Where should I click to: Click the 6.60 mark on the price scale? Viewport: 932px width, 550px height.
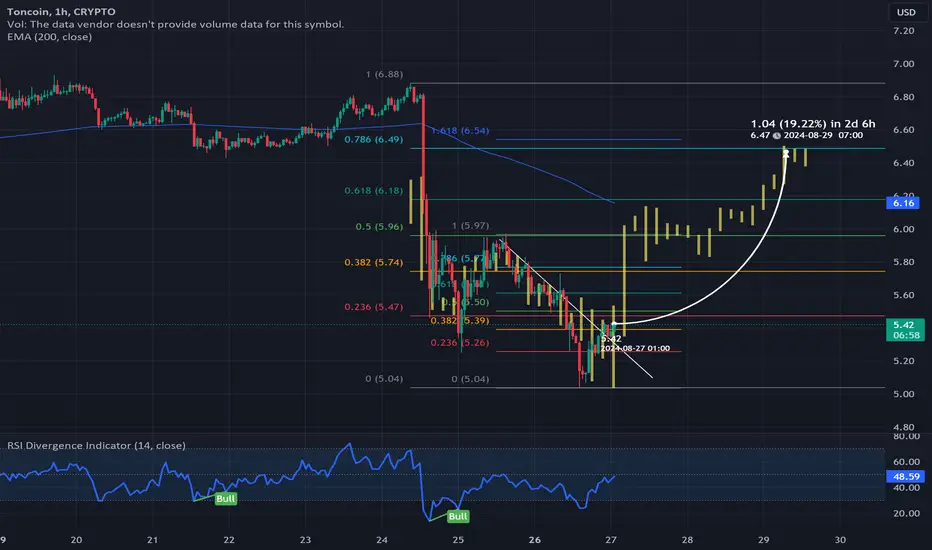[903, 130]
